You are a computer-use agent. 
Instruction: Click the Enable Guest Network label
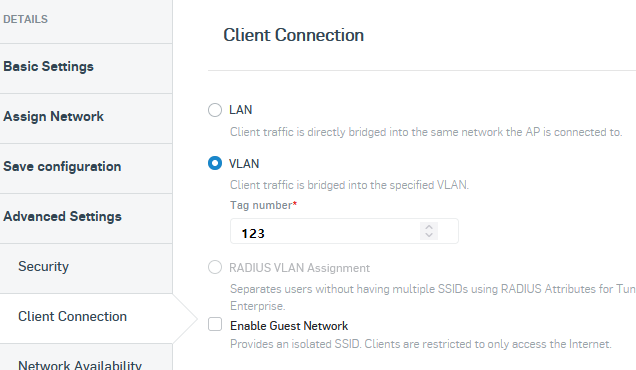(289, 326)
